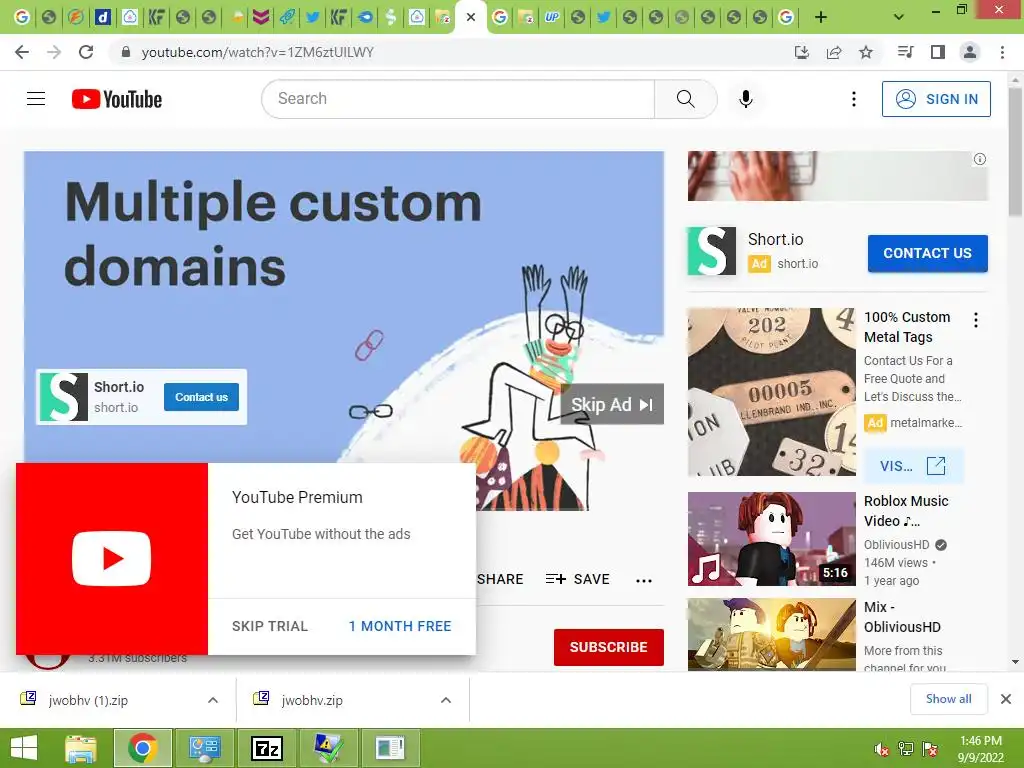Click the magnifier search button
Screen dimensions: 1024x768
pos(686,99)
